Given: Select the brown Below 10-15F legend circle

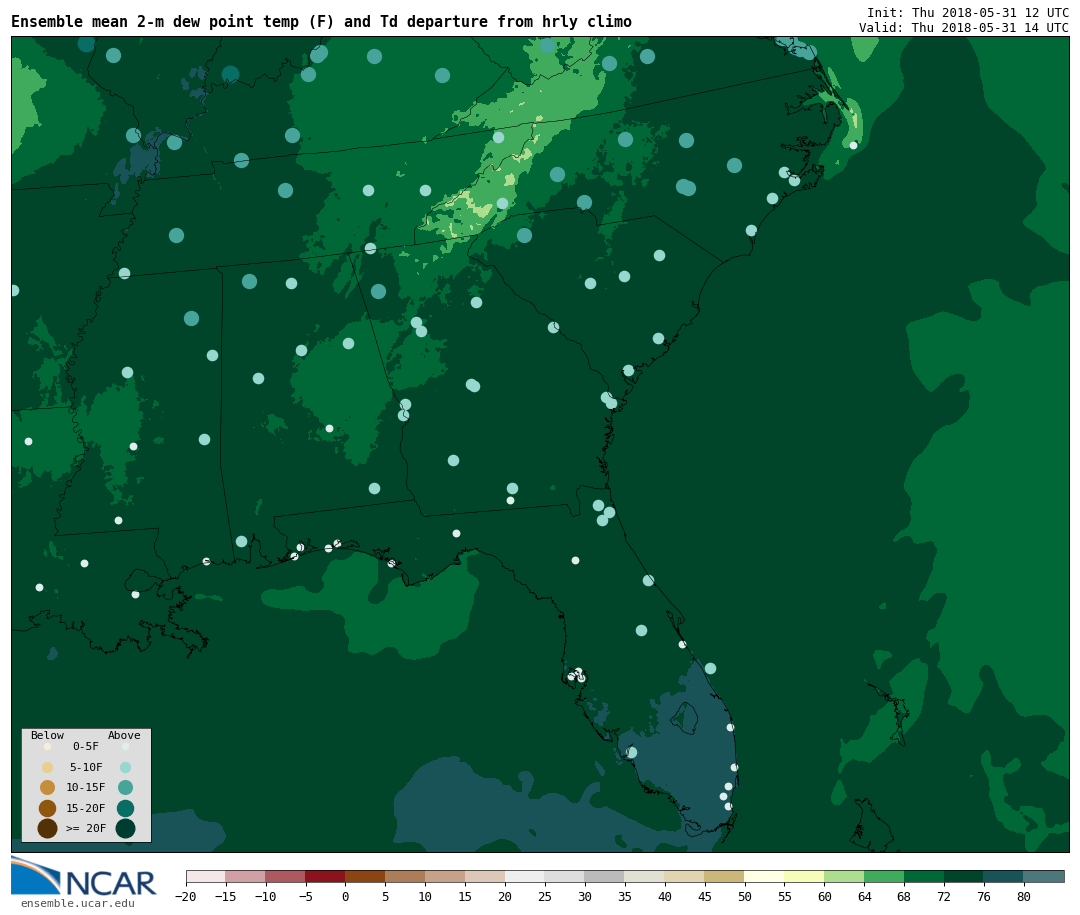Looking at the screenshot, I should point(48,788).
